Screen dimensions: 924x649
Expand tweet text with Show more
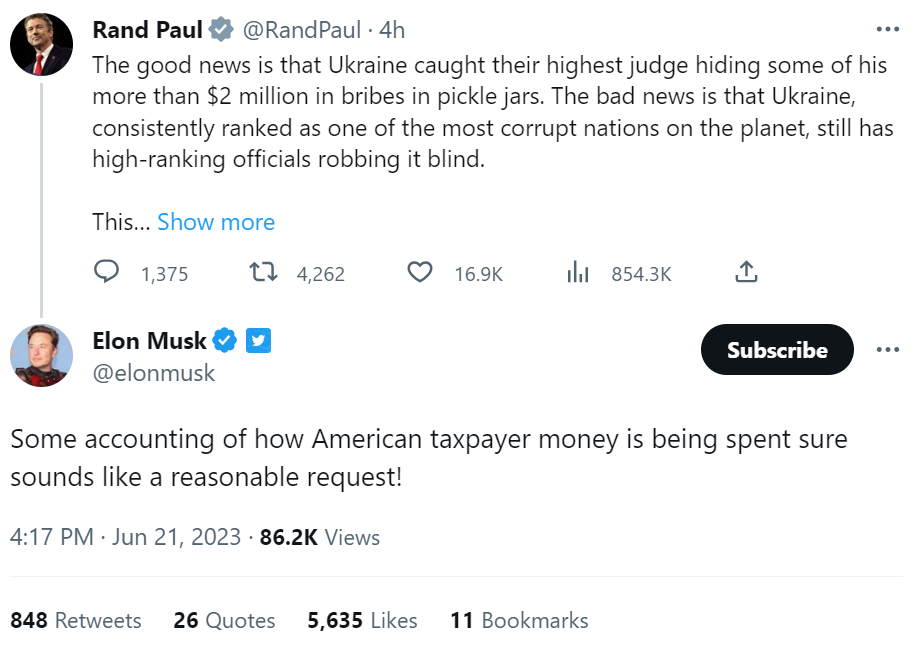[216, 222]
